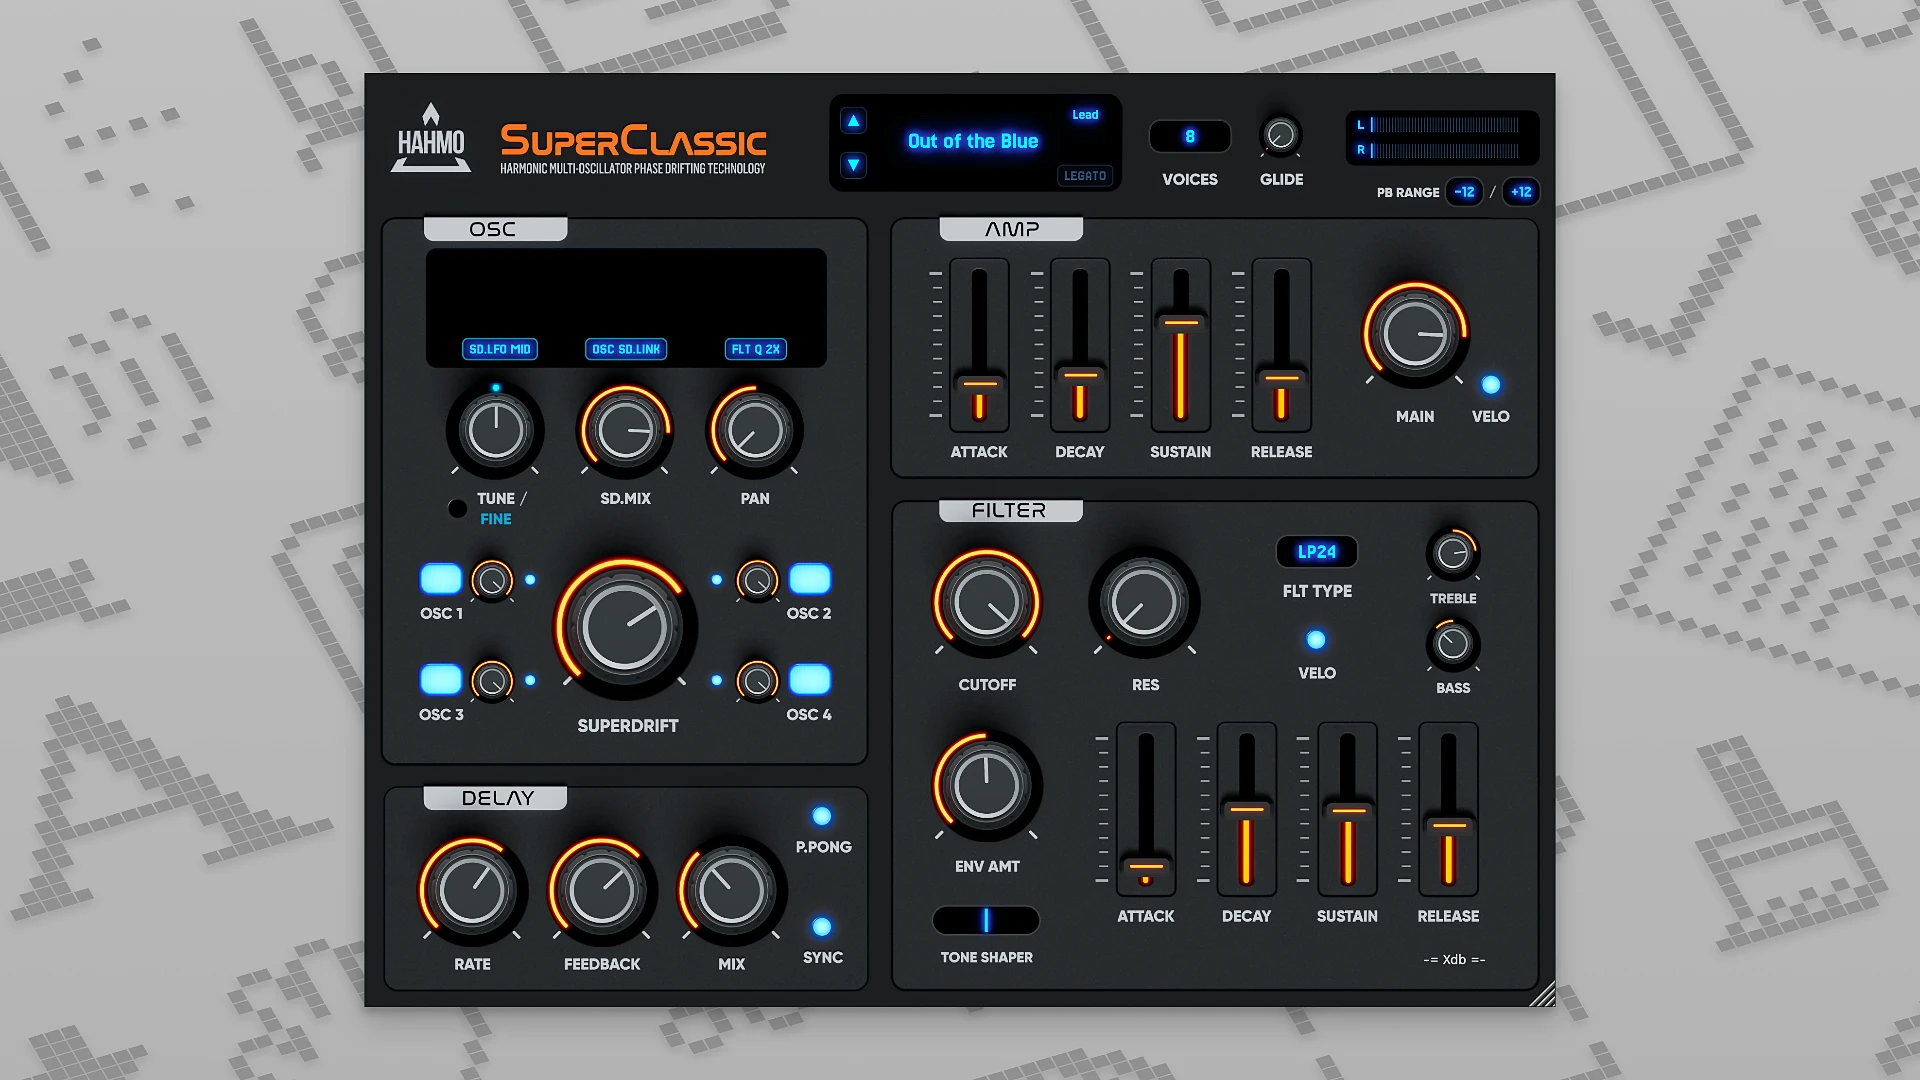Click the OSC section header tab
1920x1080 pixels.
(x=495, y=228)
